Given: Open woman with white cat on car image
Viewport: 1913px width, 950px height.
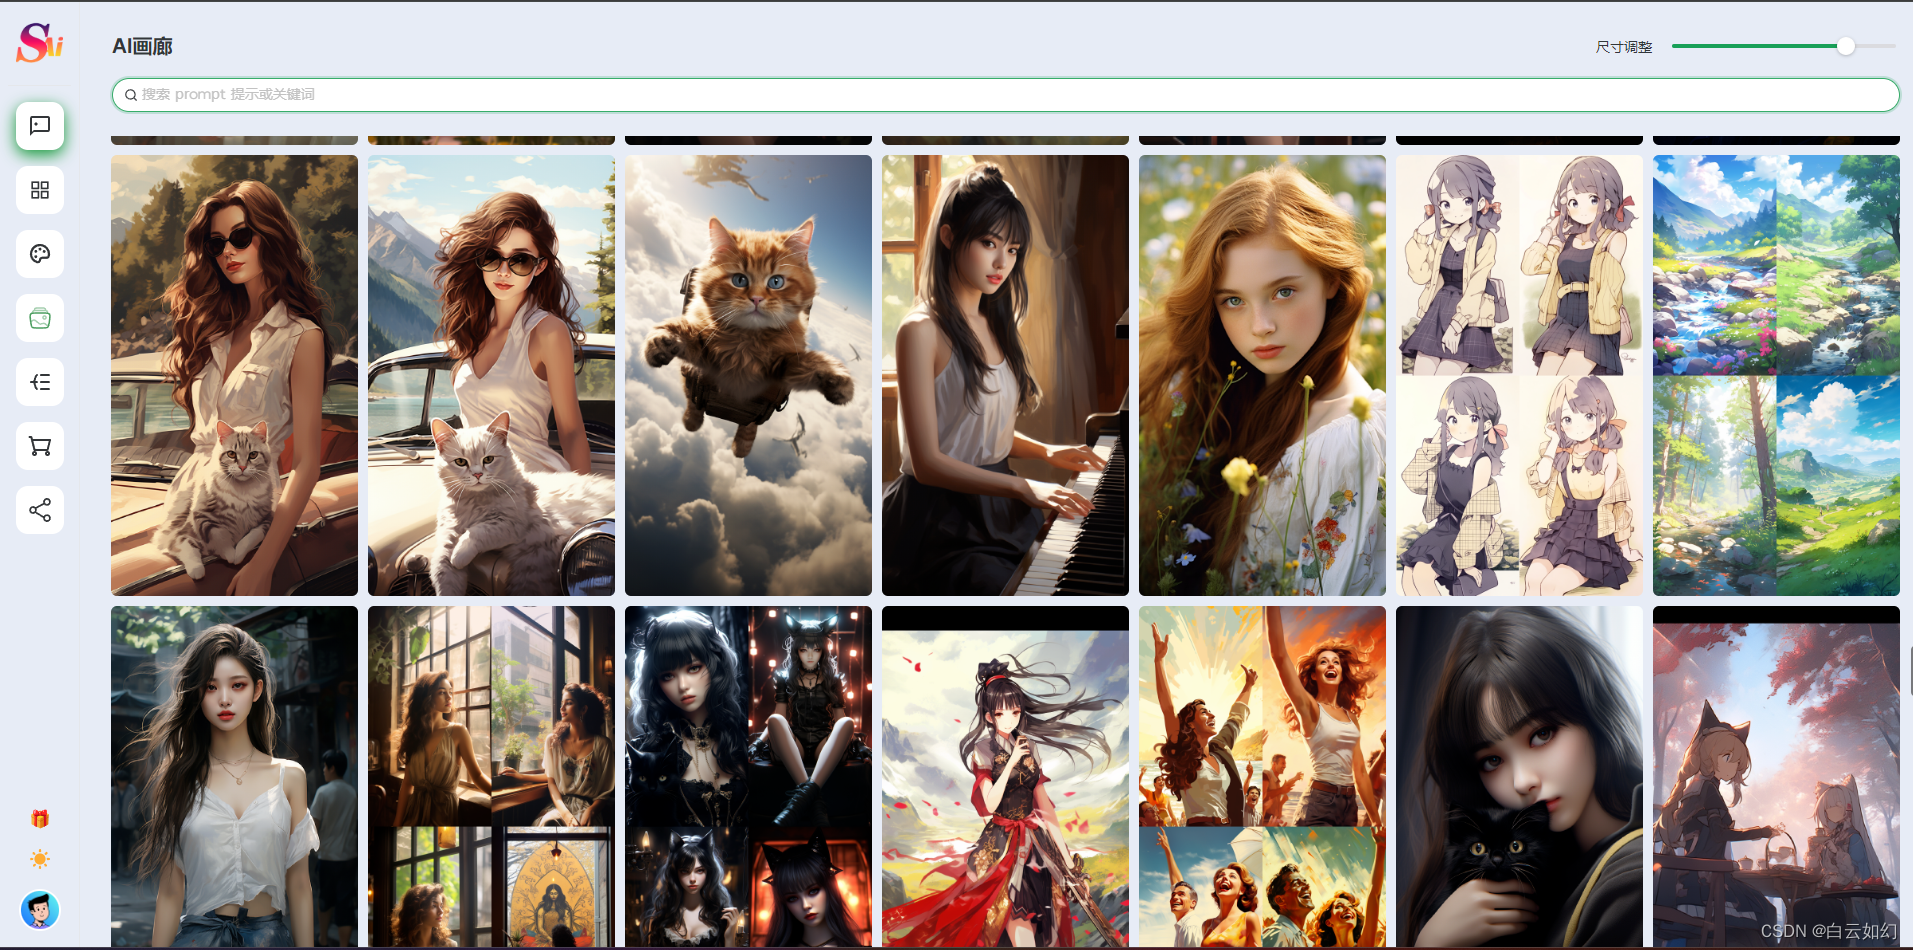Looking at the screenshot, I should 491,375.
